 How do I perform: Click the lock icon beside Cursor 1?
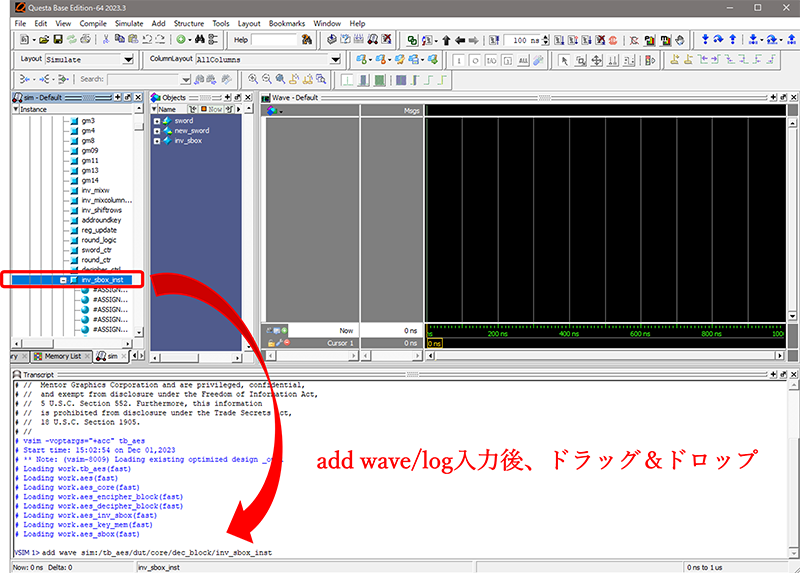click(x=271, y=343)
